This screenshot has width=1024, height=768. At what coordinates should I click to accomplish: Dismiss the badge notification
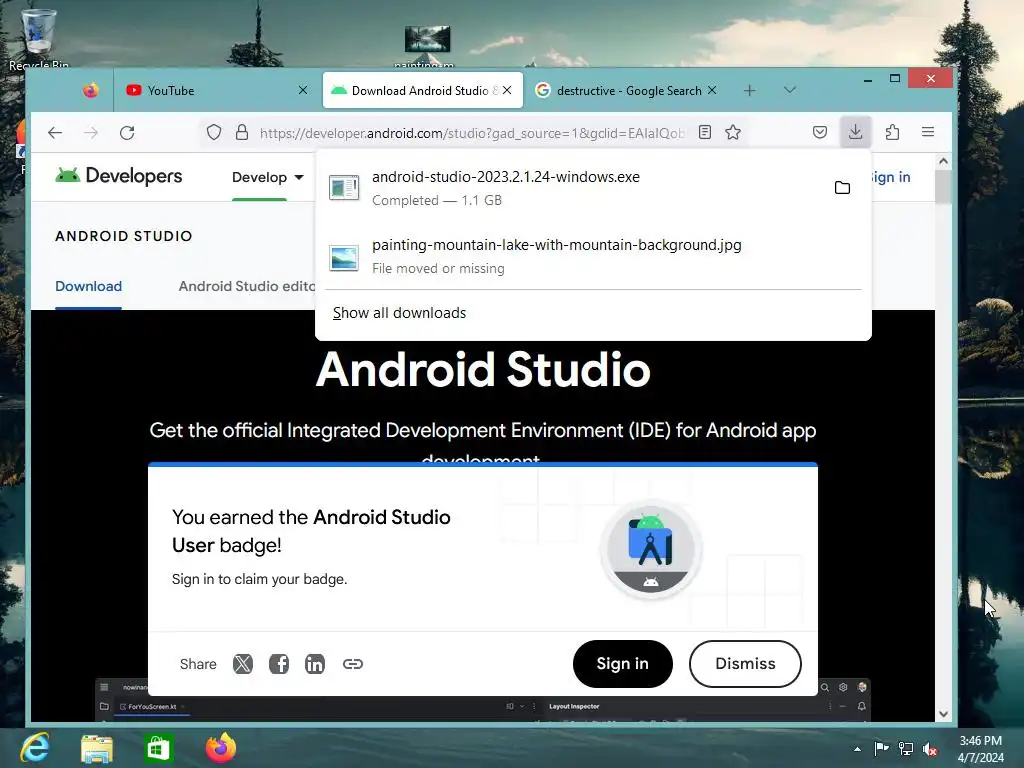tap(745, 664)
